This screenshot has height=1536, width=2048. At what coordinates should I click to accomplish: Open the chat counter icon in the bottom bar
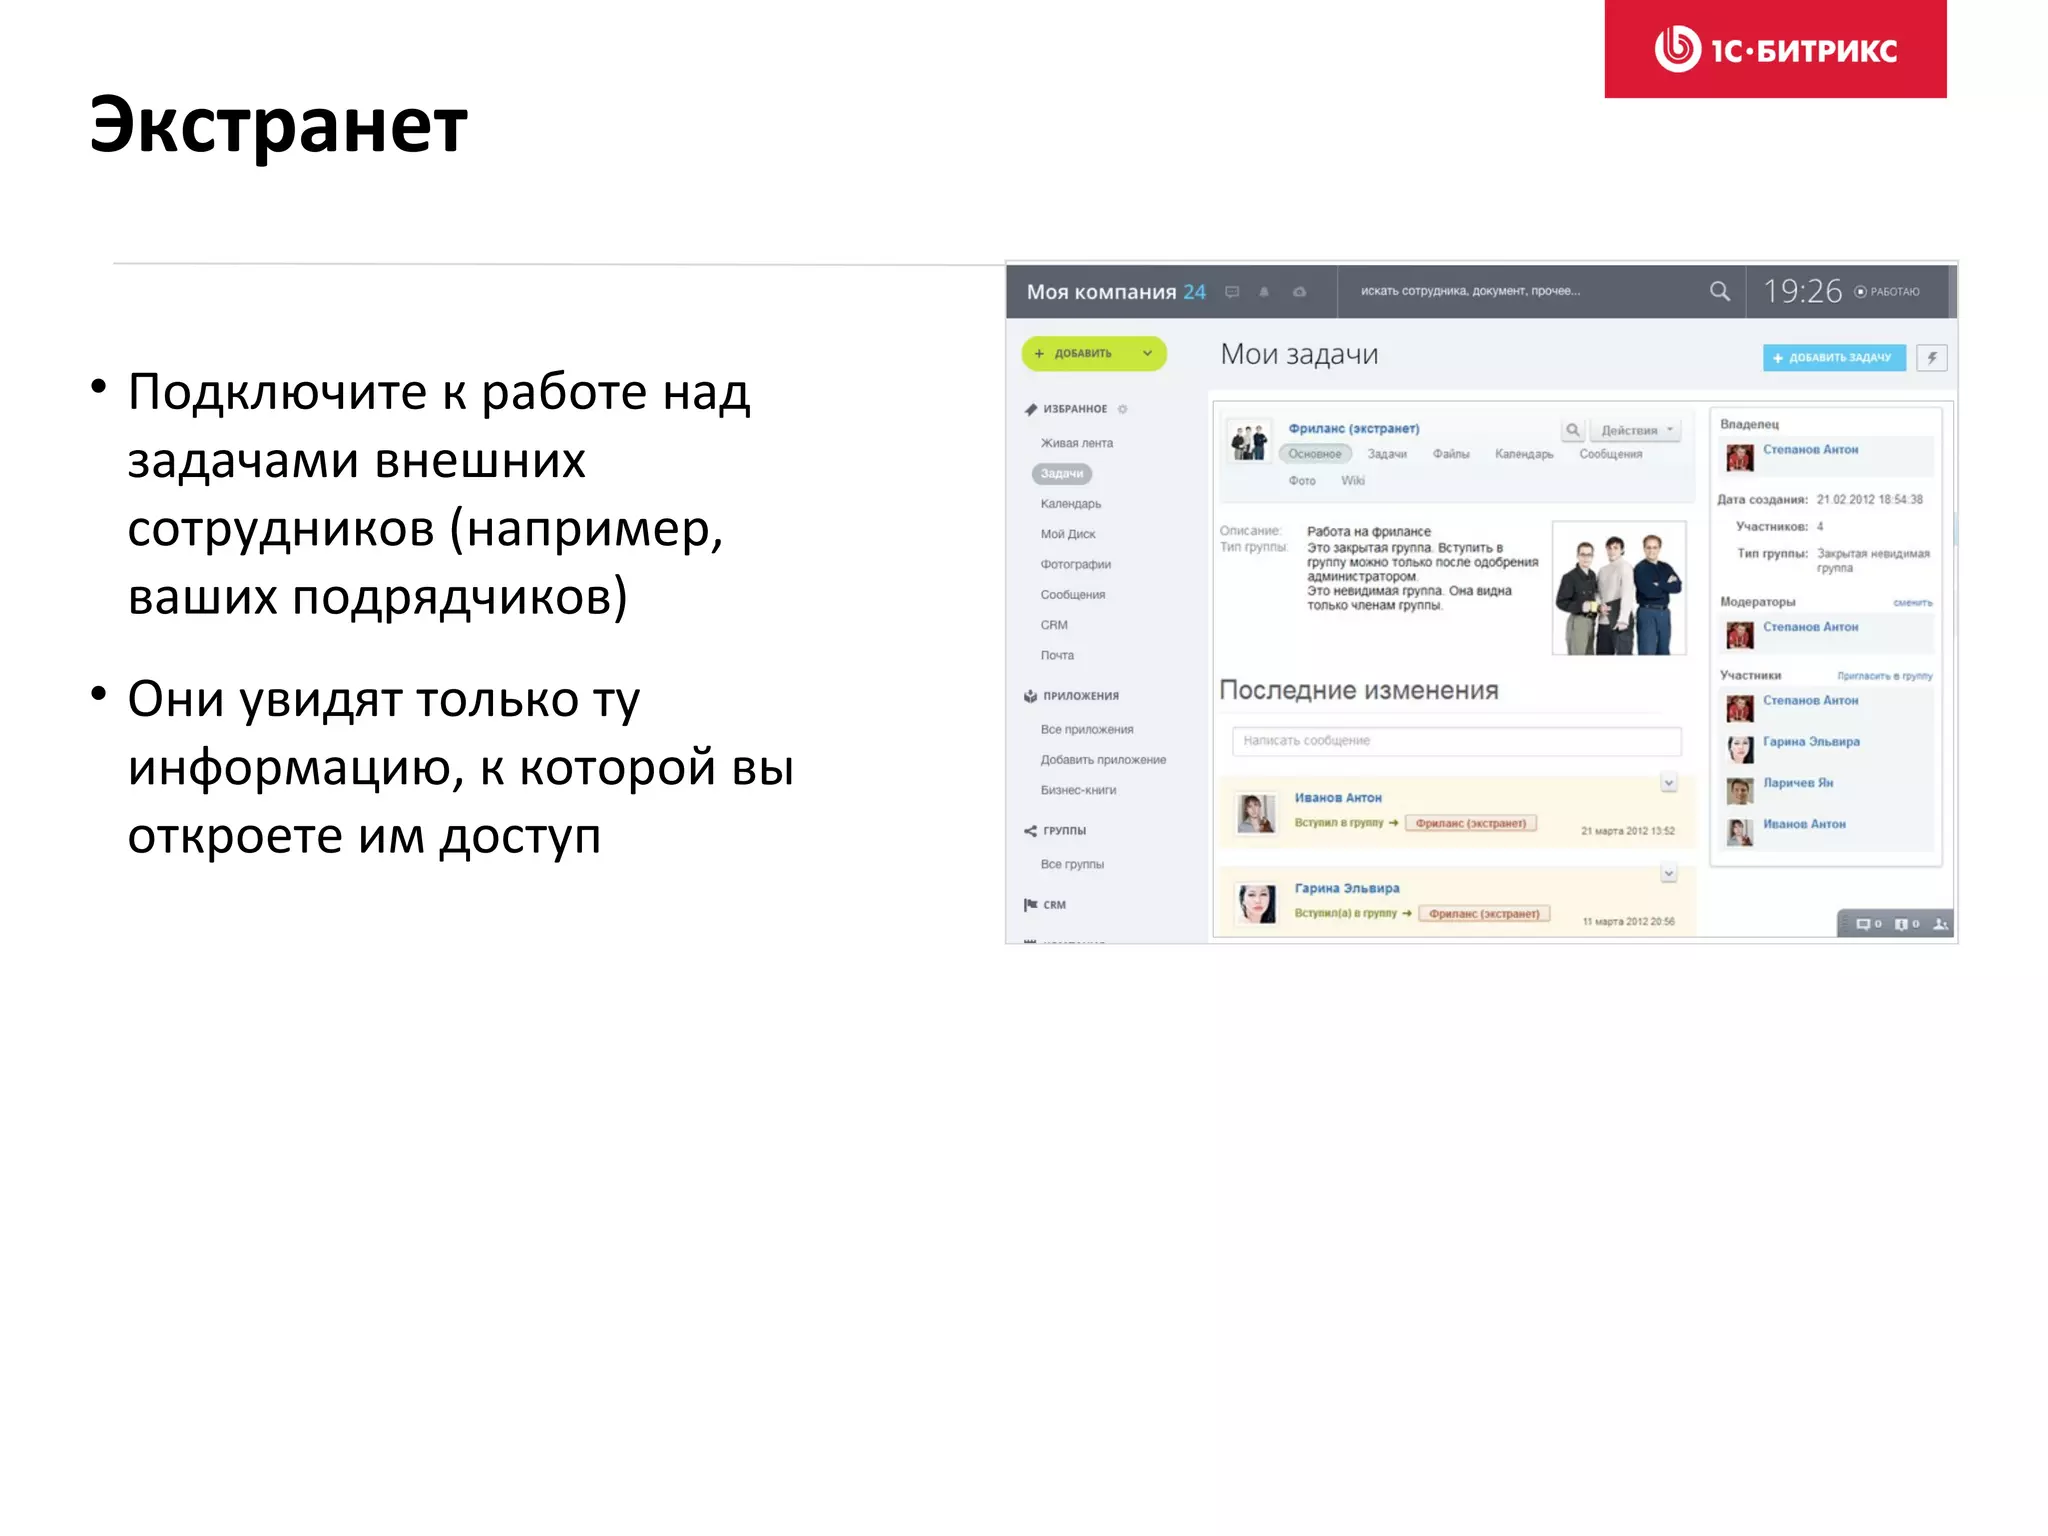pyautogui.click(x=1868, y=924)
